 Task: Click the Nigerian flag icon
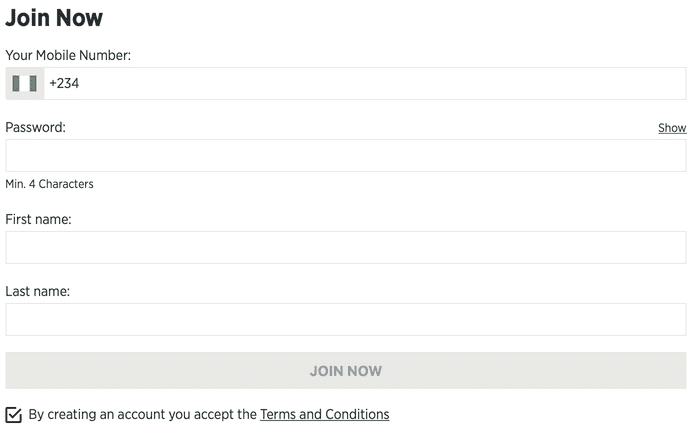coord(24,83)
